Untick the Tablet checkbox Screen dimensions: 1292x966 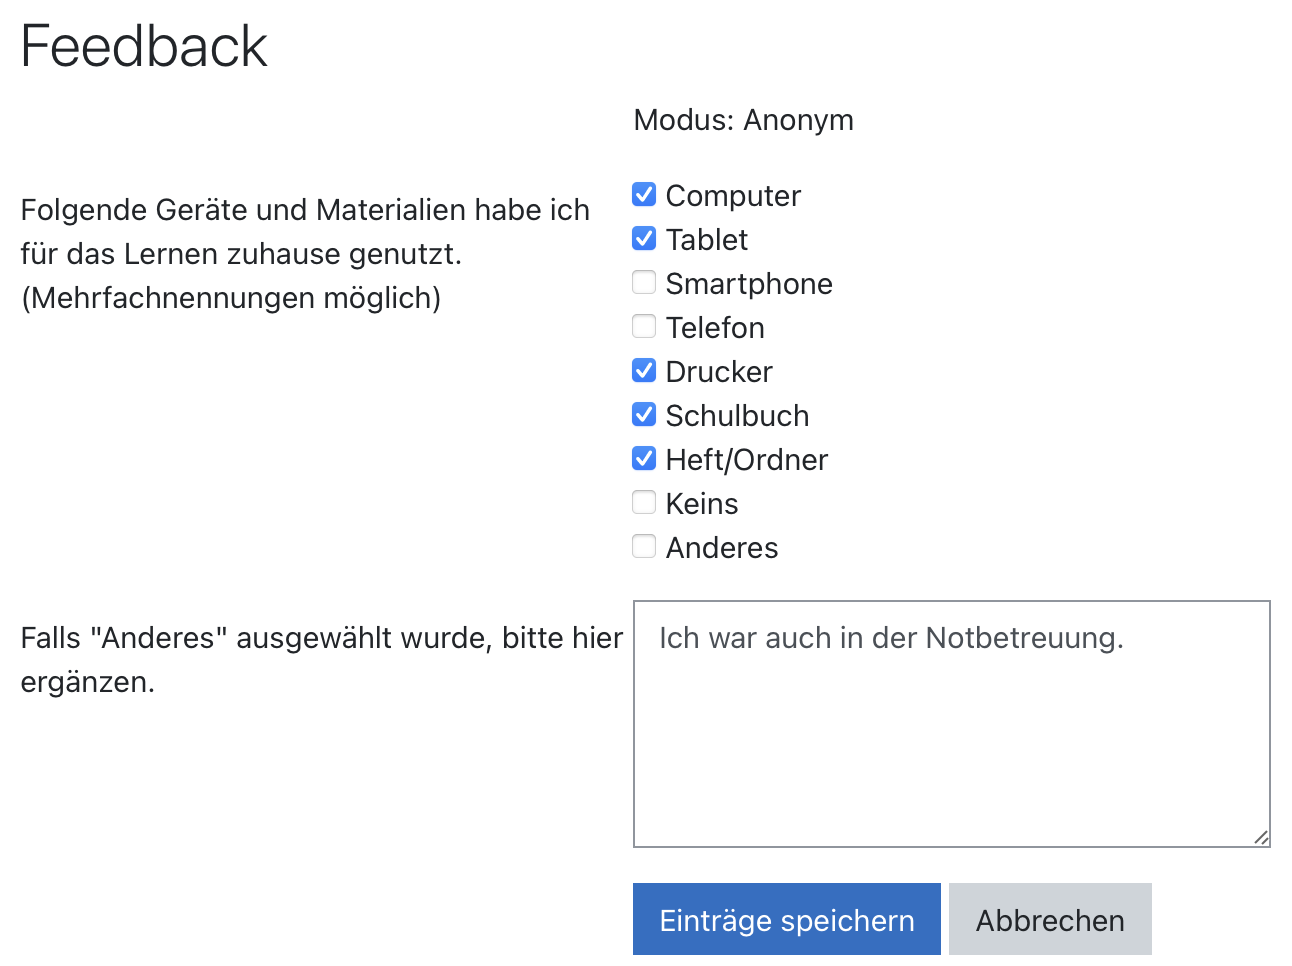[644, 238]
